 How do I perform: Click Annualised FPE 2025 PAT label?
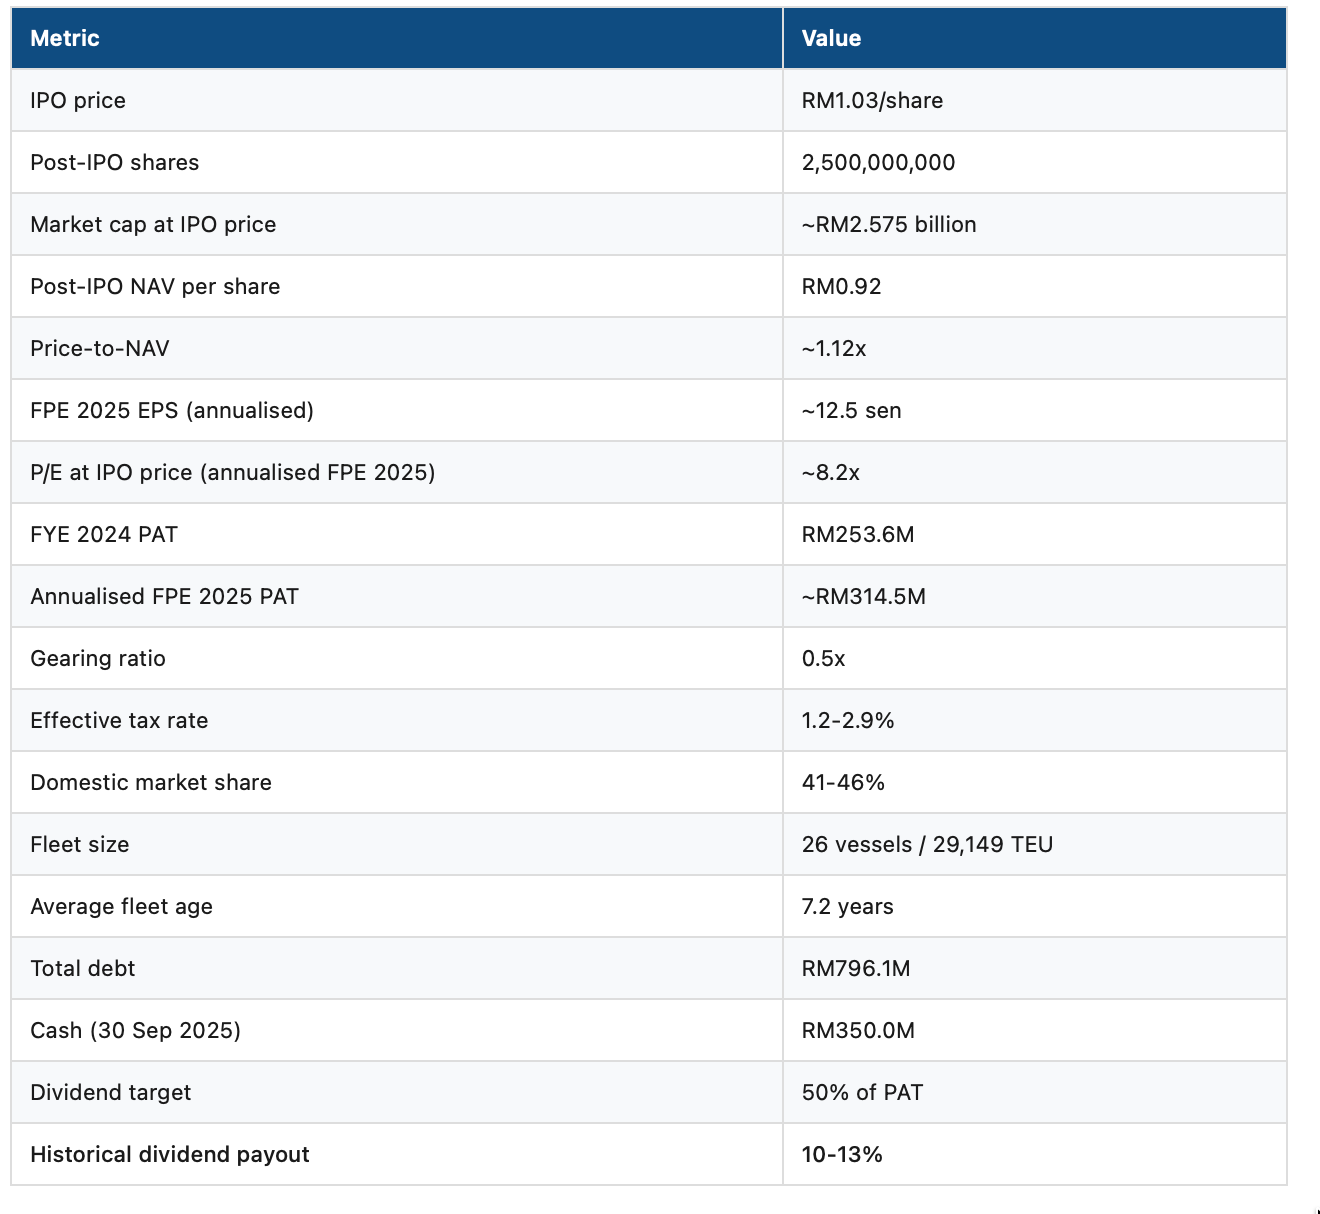pyautogui.click(x=165, y=596)
